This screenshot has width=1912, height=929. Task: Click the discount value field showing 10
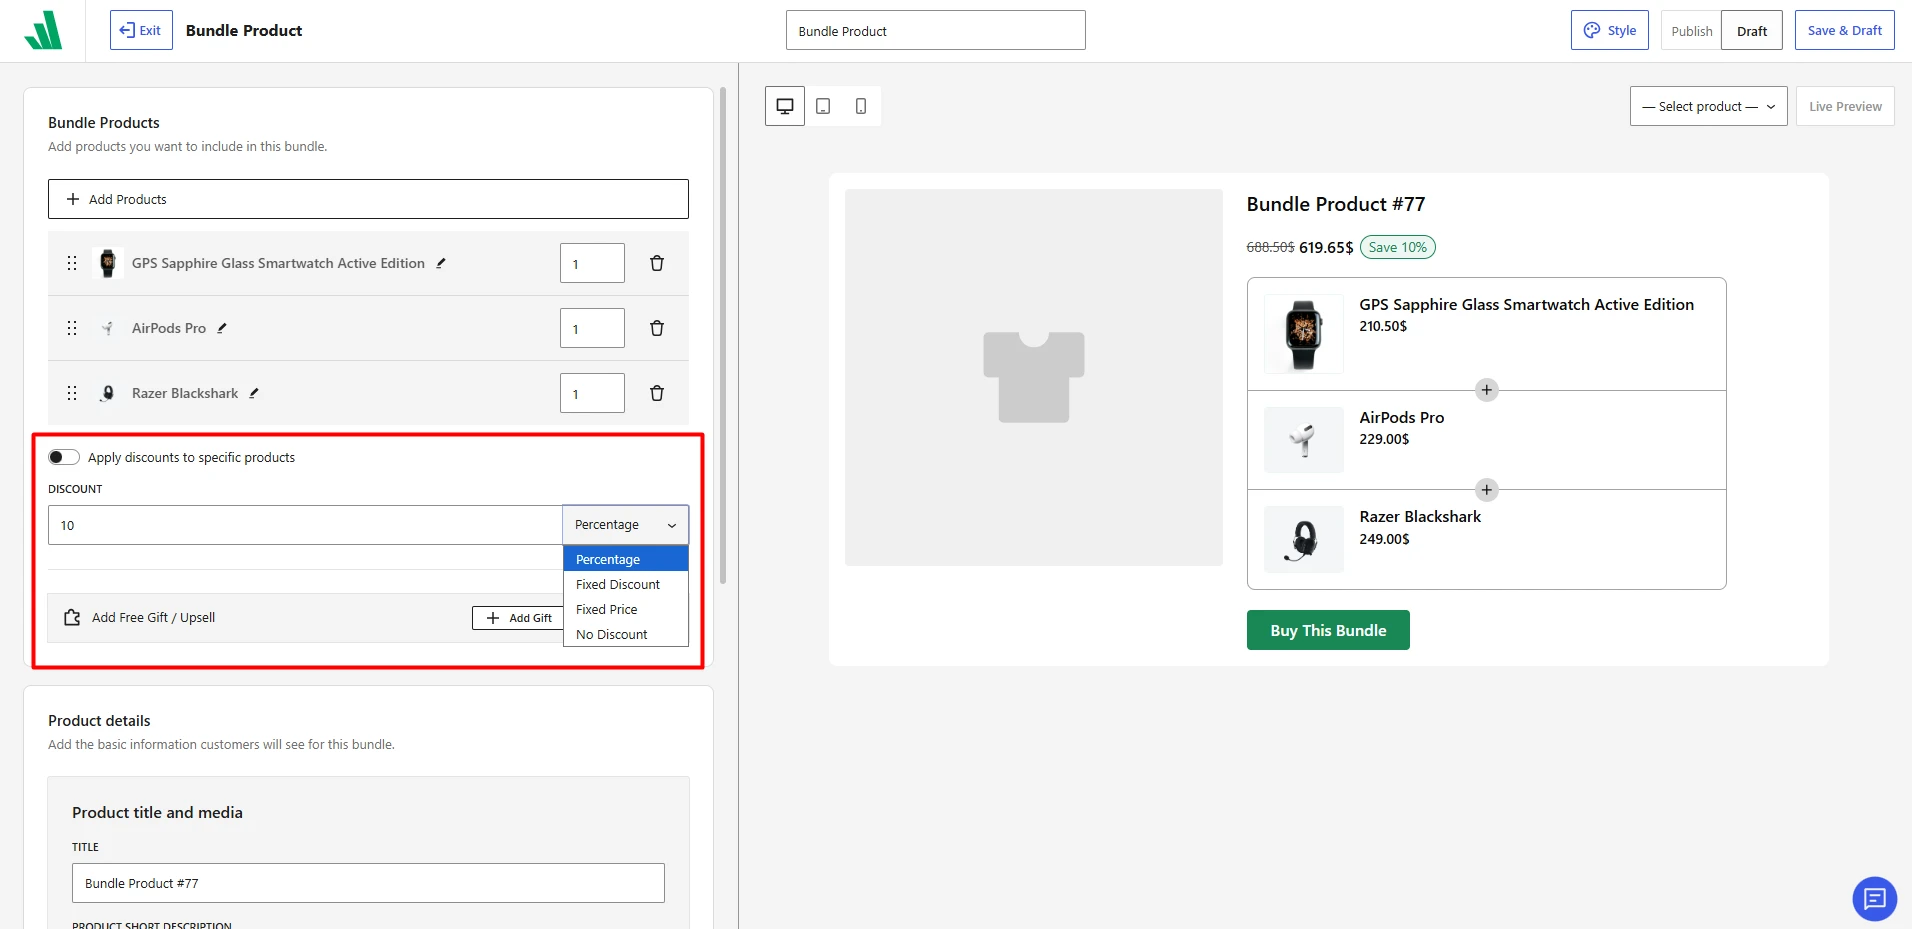coord(305,525)
